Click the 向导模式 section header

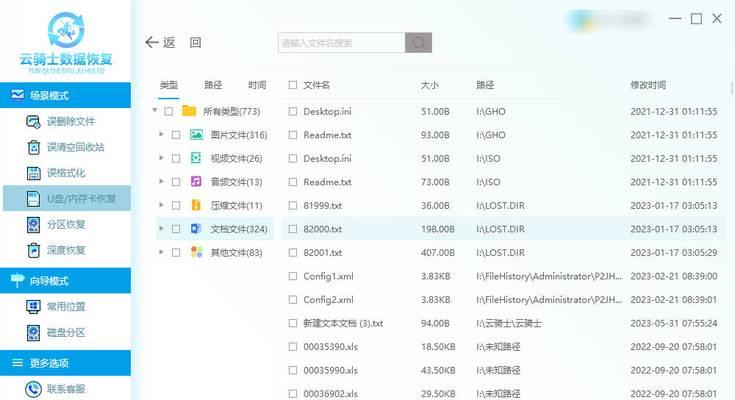tap(65, 280)
